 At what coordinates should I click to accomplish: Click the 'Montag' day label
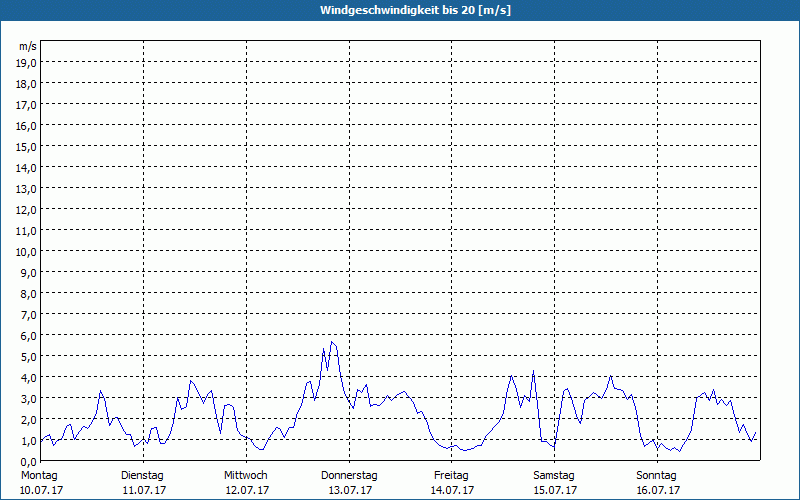(x=39, y=476)
